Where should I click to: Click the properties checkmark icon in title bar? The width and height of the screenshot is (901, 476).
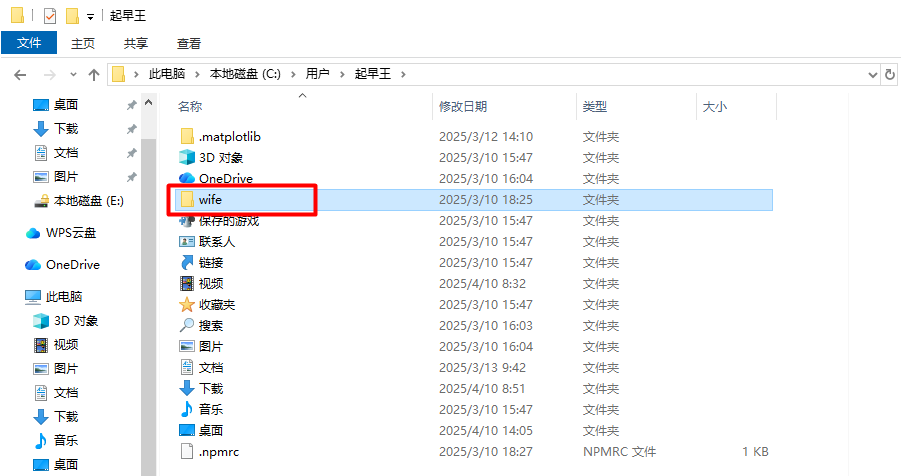point(50,16)
